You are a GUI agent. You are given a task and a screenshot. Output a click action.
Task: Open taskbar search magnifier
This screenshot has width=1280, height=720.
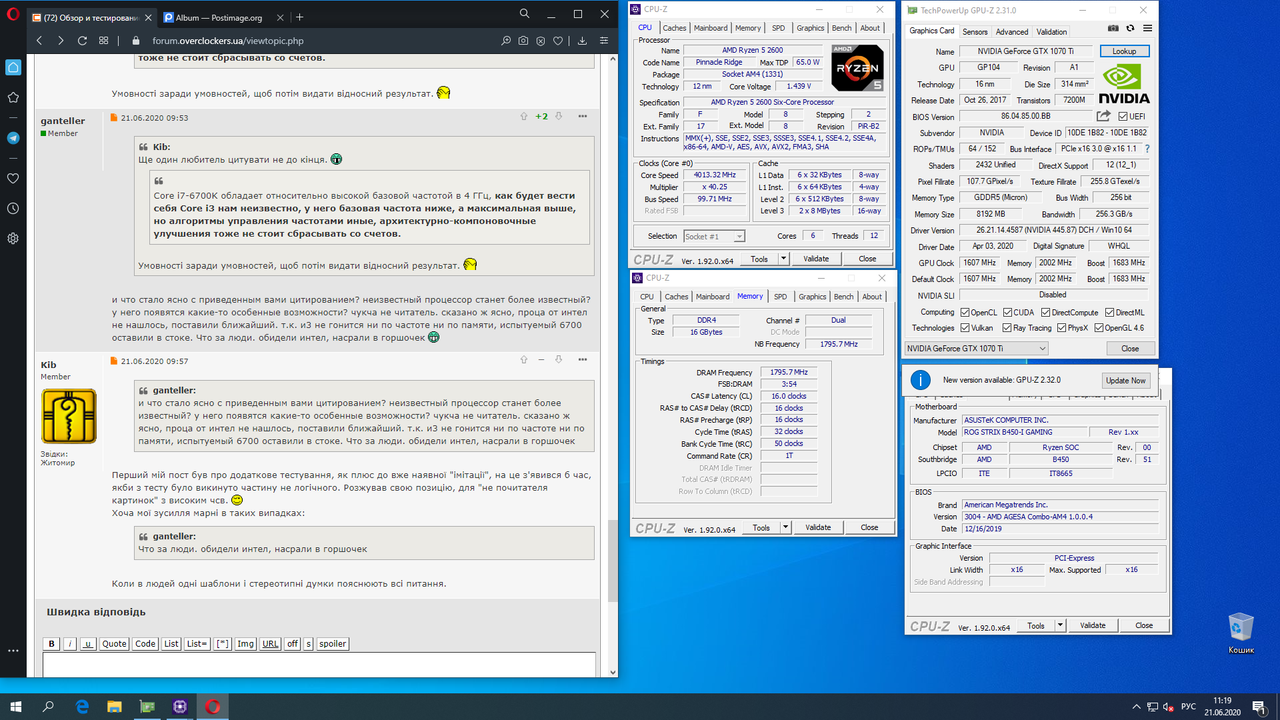(x=48, y=706)
